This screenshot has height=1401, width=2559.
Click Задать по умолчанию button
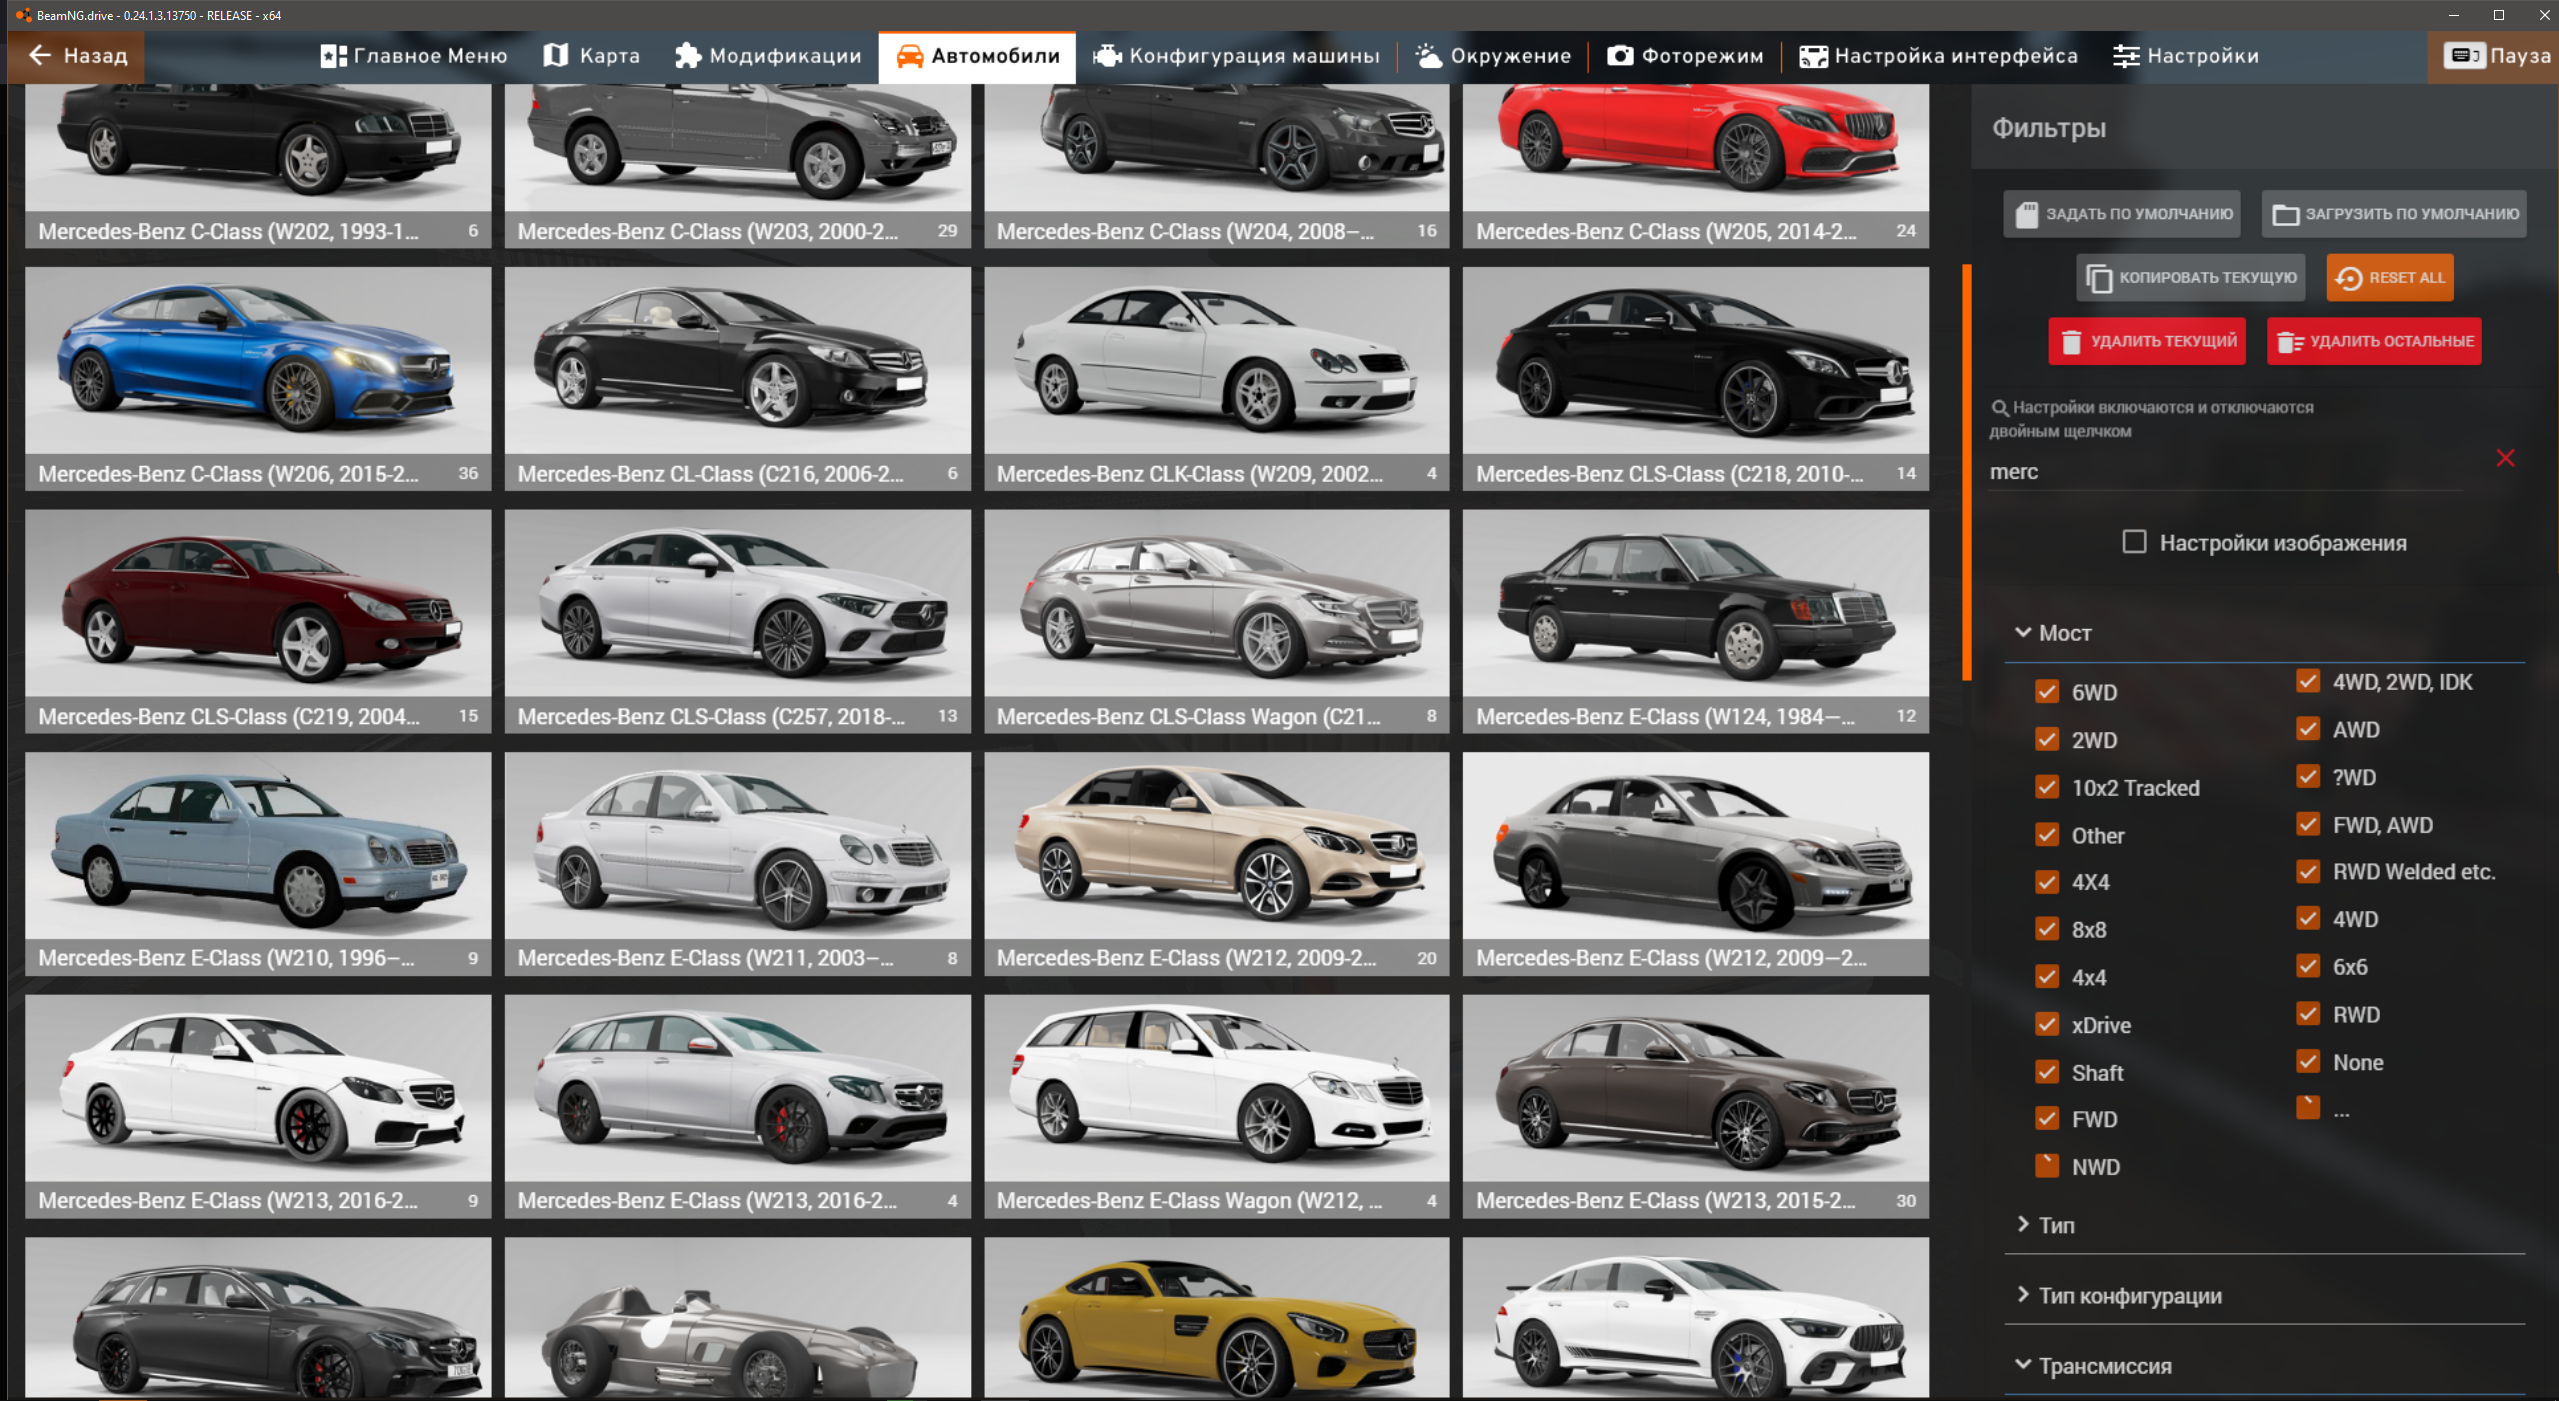pos(2122,214)
